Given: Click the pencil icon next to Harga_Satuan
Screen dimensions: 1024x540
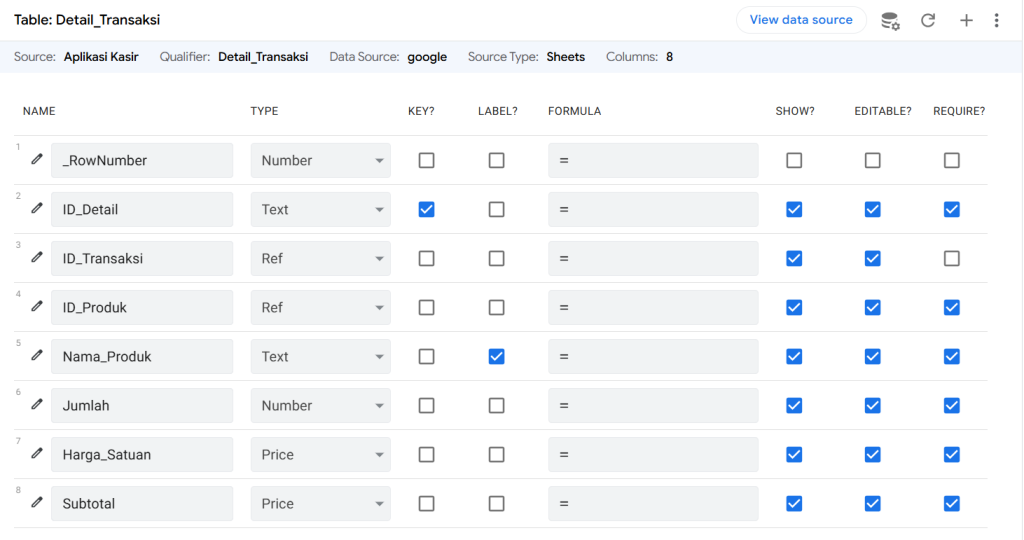Looking at the screenshot, I should (x=37, y=453).
